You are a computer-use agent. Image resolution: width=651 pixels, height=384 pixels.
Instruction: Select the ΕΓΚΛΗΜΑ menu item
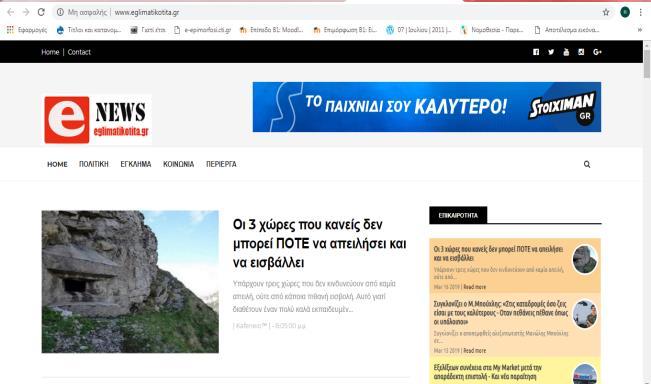pos(136,164)
